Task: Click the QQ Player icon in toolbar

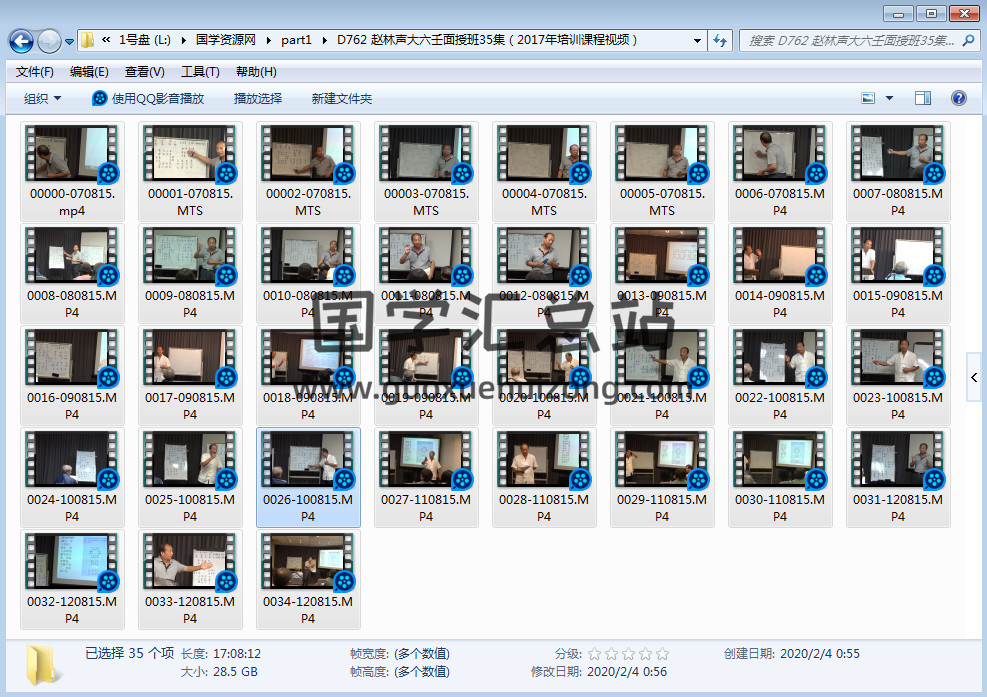Action: pyautogui.click(x=100, y=98)
